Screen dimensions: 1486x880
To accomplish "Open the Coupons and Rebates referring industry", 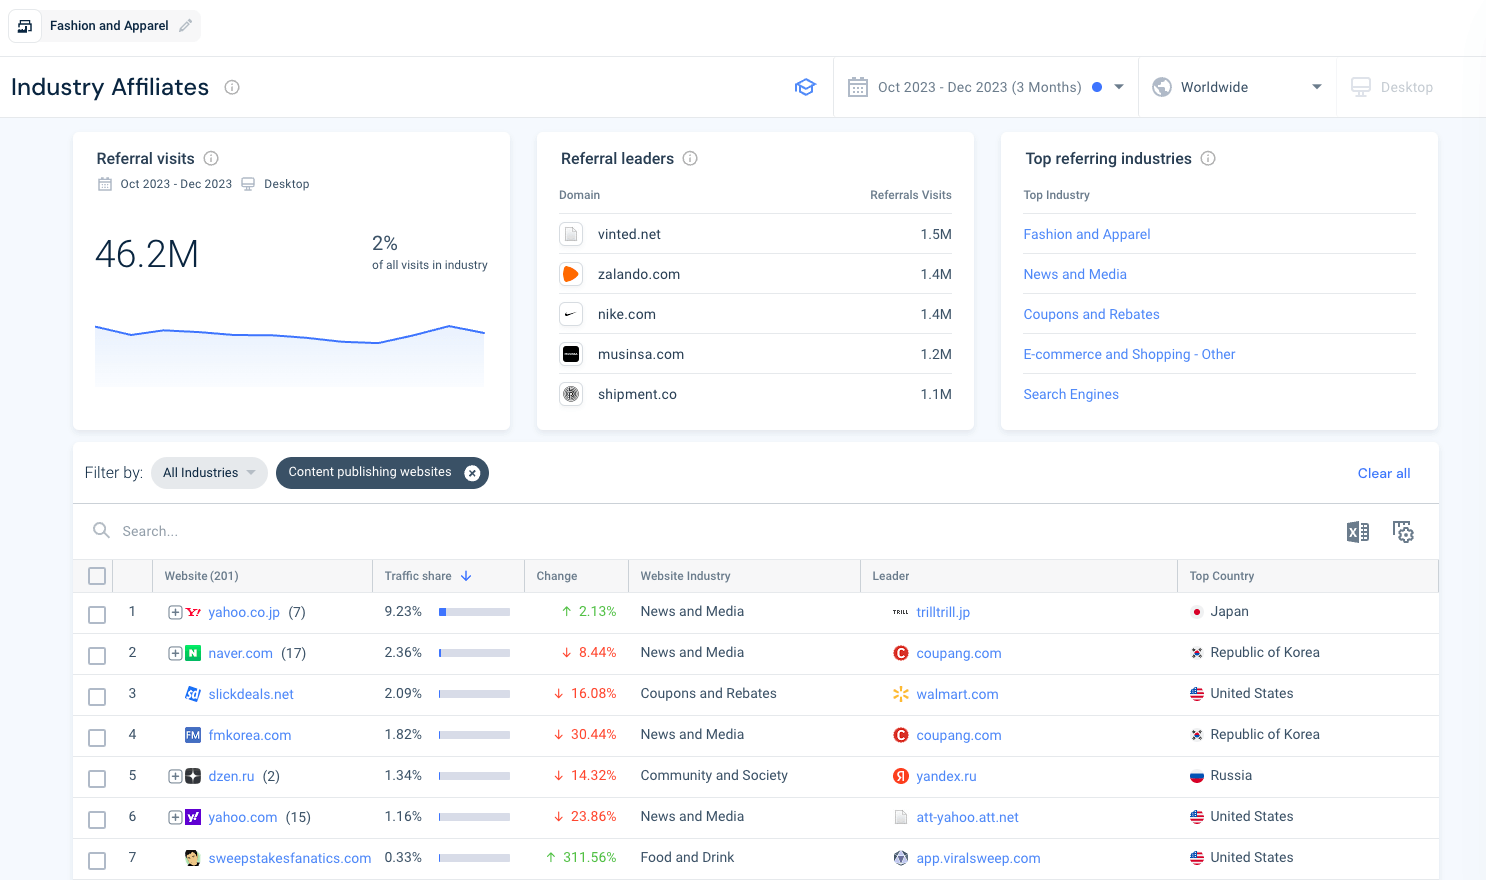I will pyautogui.click(x=1091, y=314).
